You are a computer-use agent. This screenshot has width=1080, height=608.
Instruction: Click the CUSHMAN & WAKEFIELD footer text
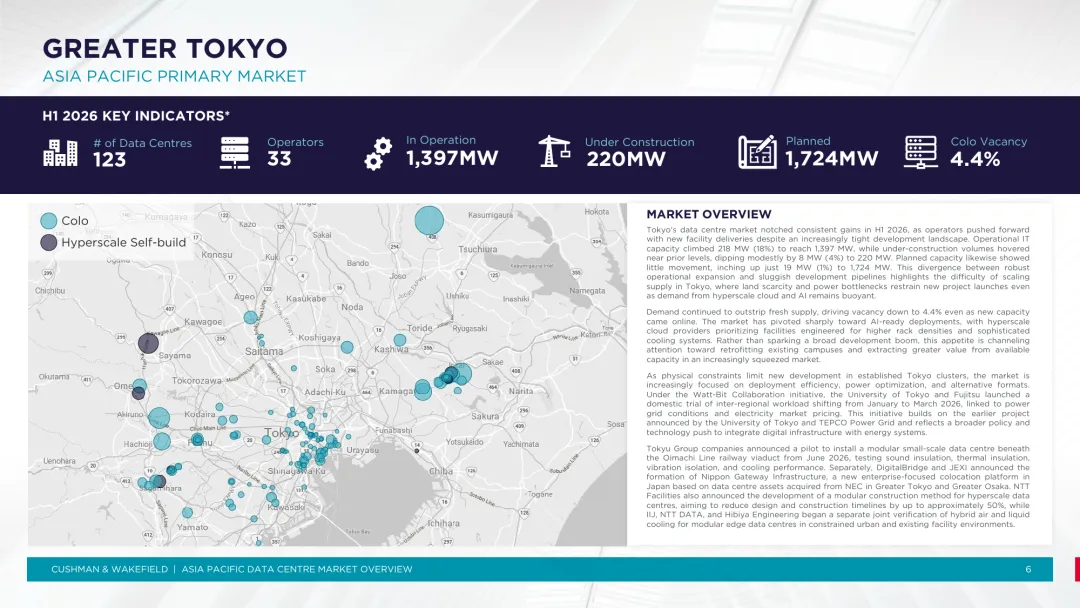pos(110,569)
